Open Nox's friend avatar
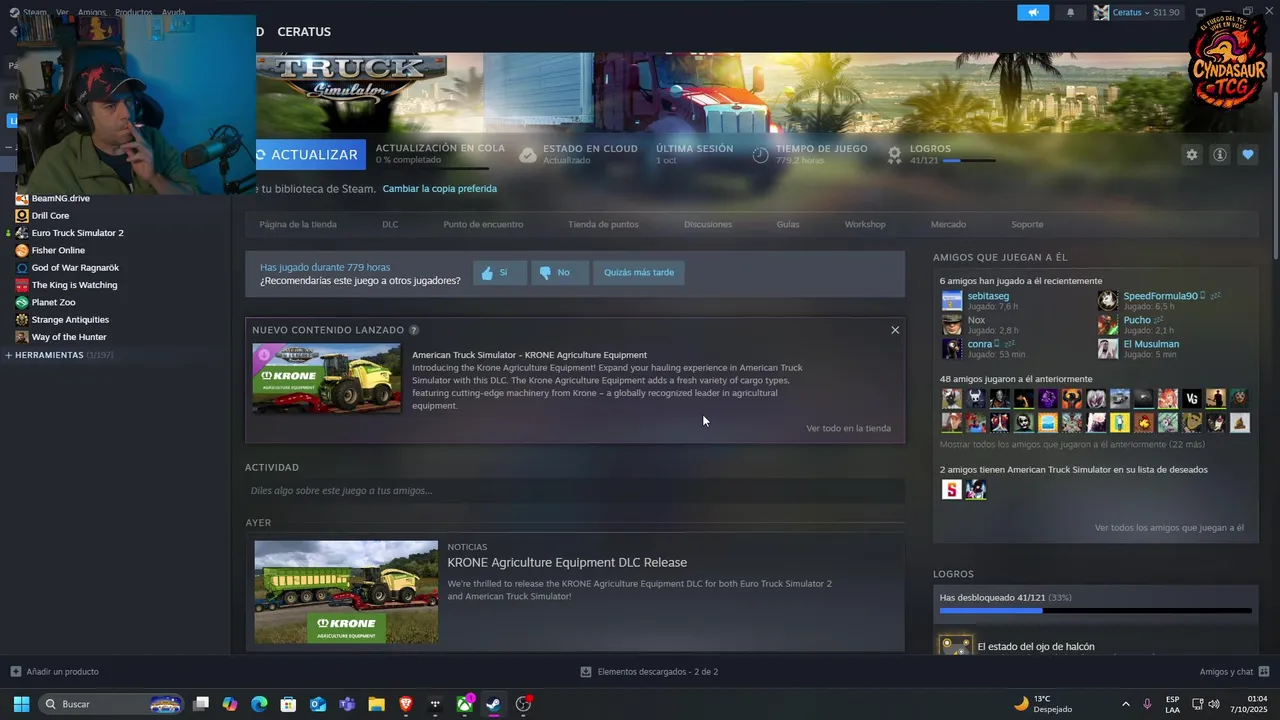 click(x=952, y=325)
